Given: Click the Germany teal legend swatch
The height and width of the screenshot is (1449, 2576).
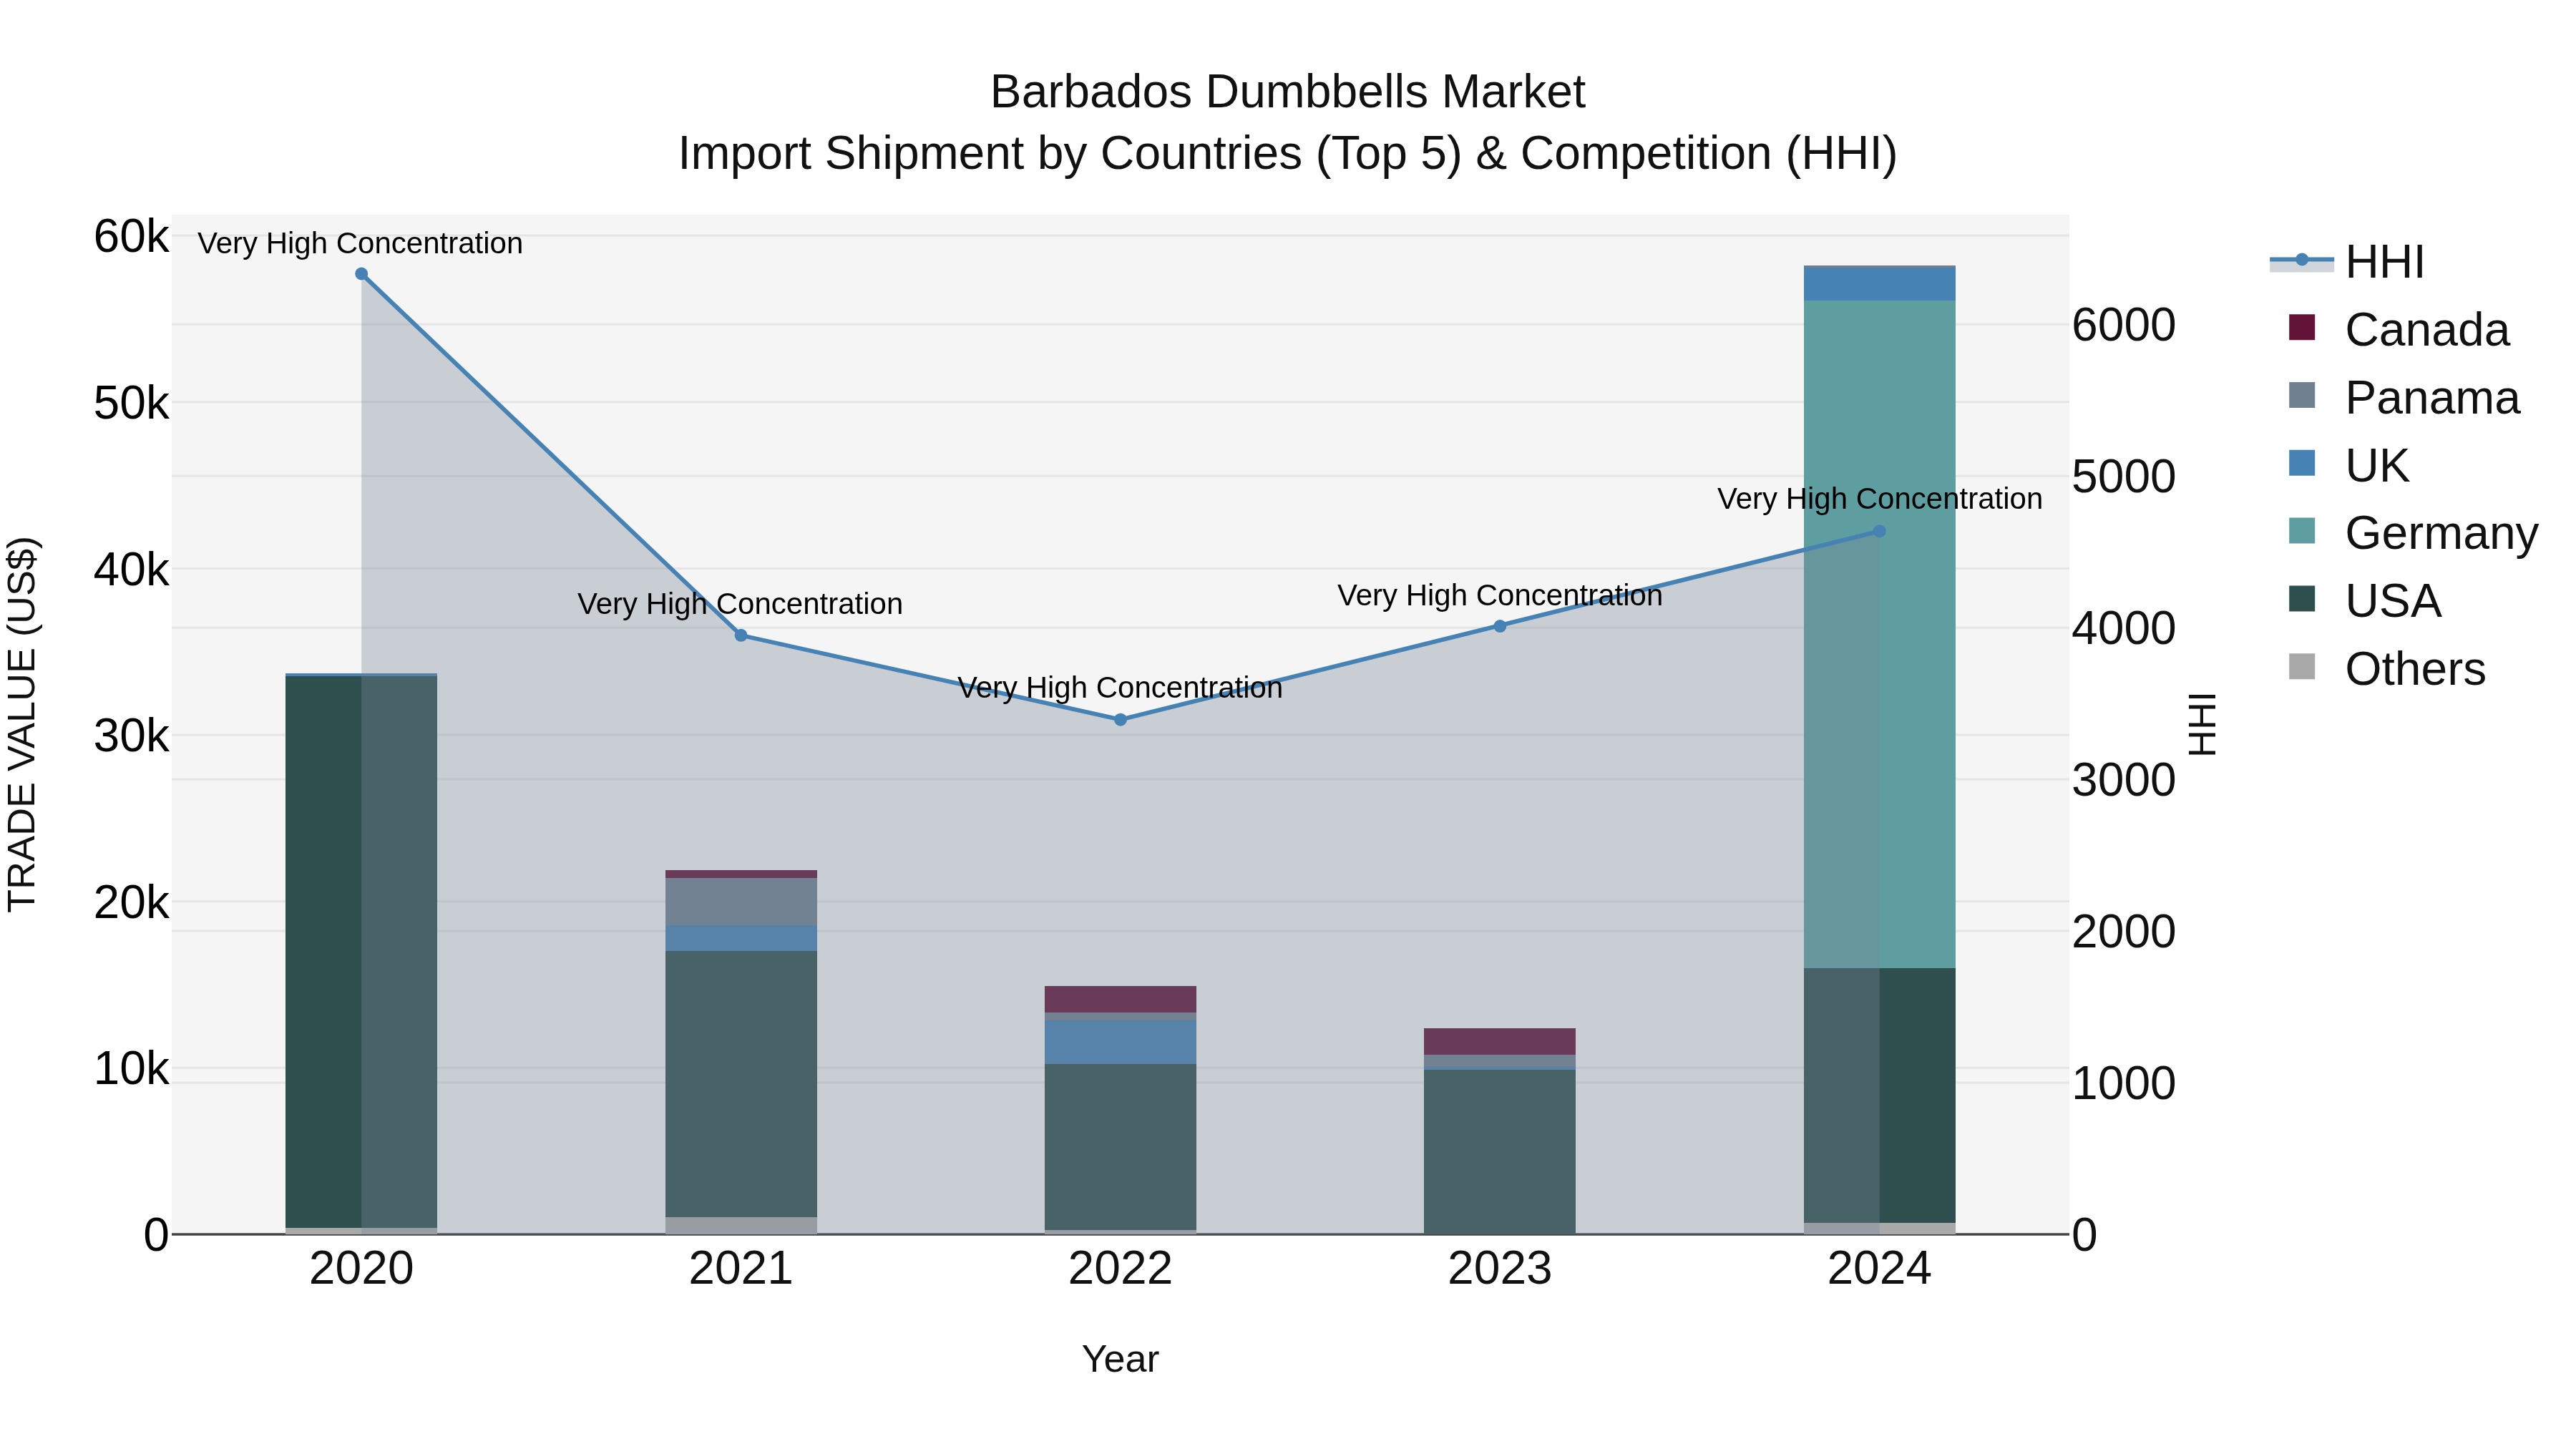Looking at the screenshot, I should [x=2302, y=531].
